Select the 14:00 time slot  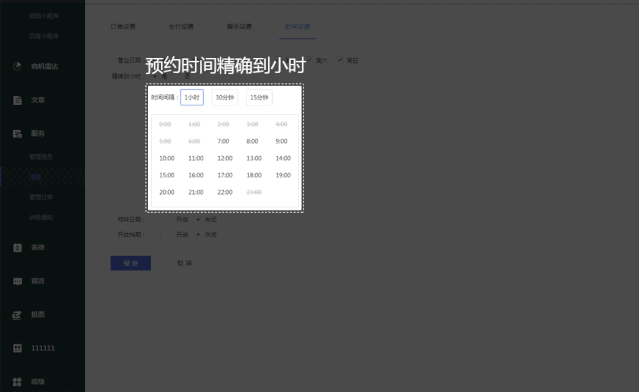point(283,159)
